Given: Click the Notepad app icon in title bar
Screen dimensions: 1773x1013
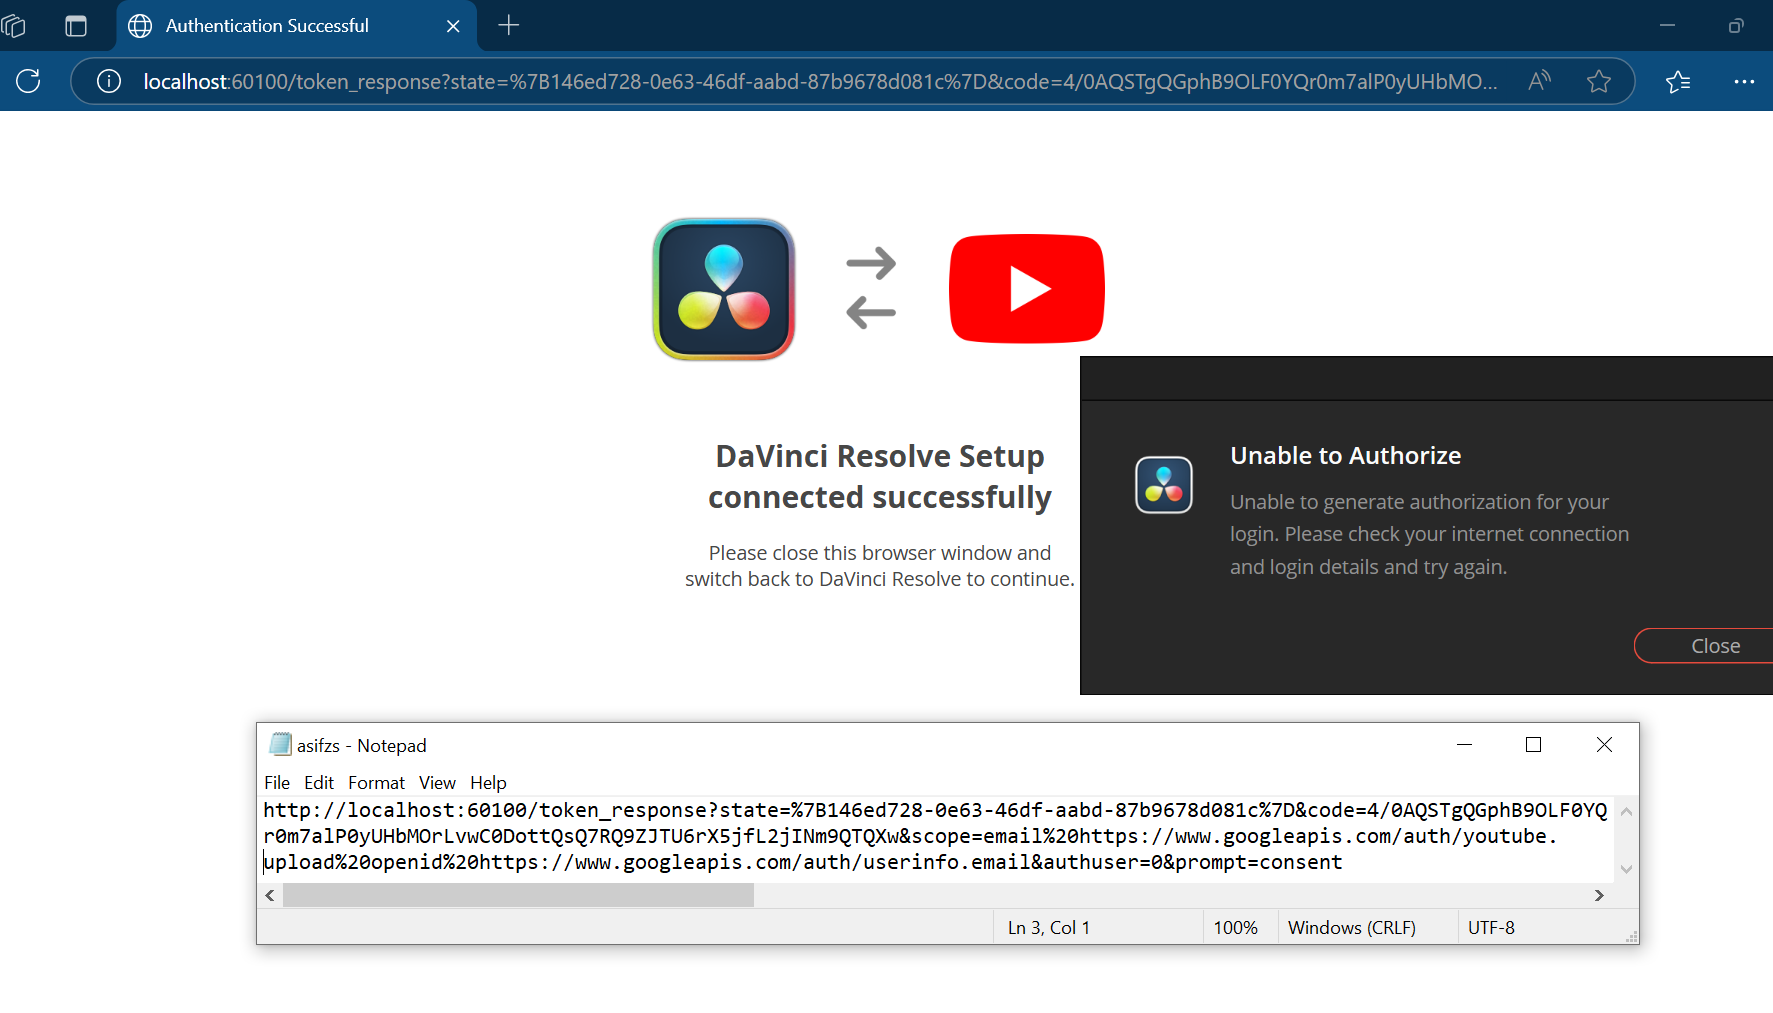Looking at the screenshot, I should tap(280, 744).
